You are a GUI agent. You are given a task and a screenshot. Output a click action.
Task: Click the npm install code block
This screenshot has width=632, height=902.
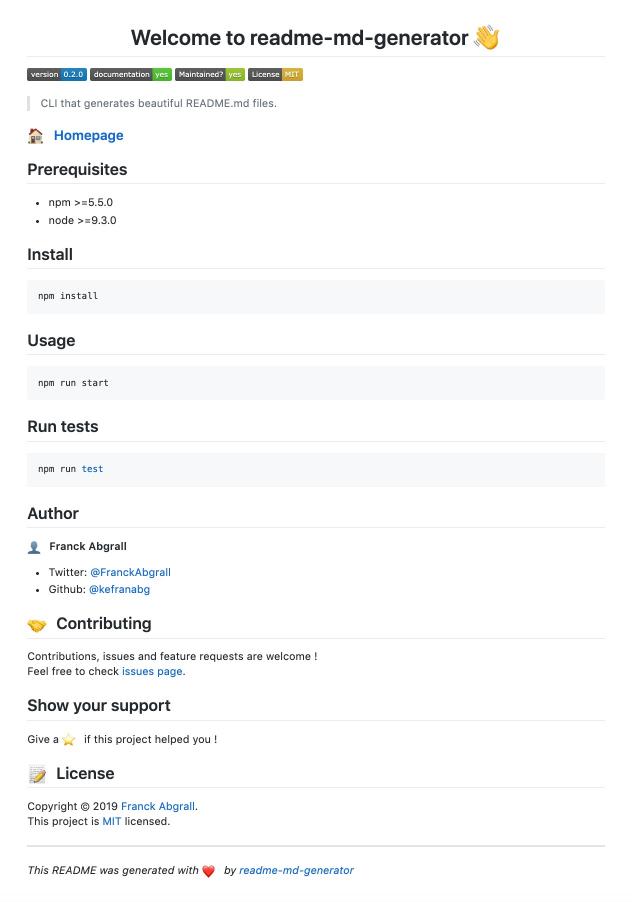[315, 296]
